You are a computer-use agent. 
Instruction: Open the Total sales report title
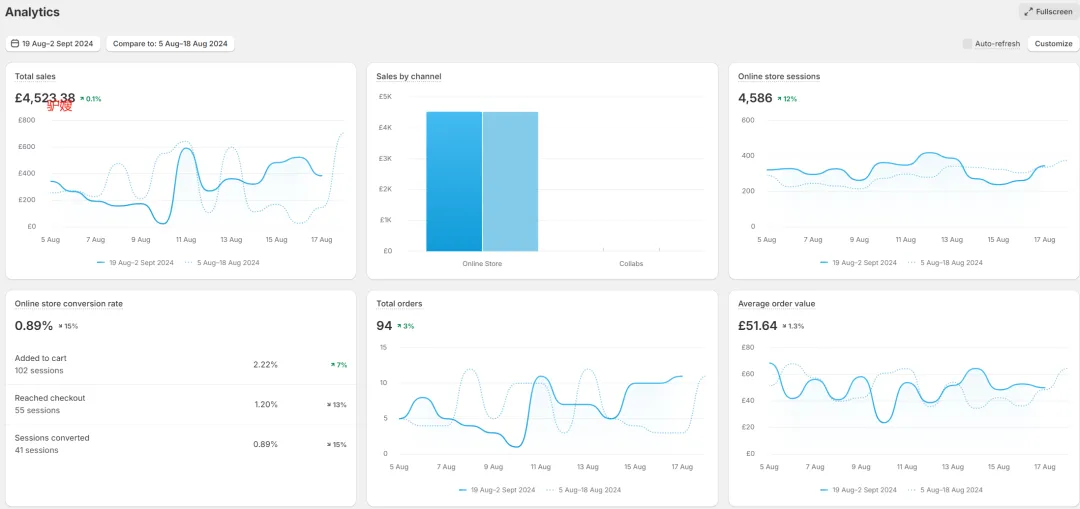tap(35, 76)
